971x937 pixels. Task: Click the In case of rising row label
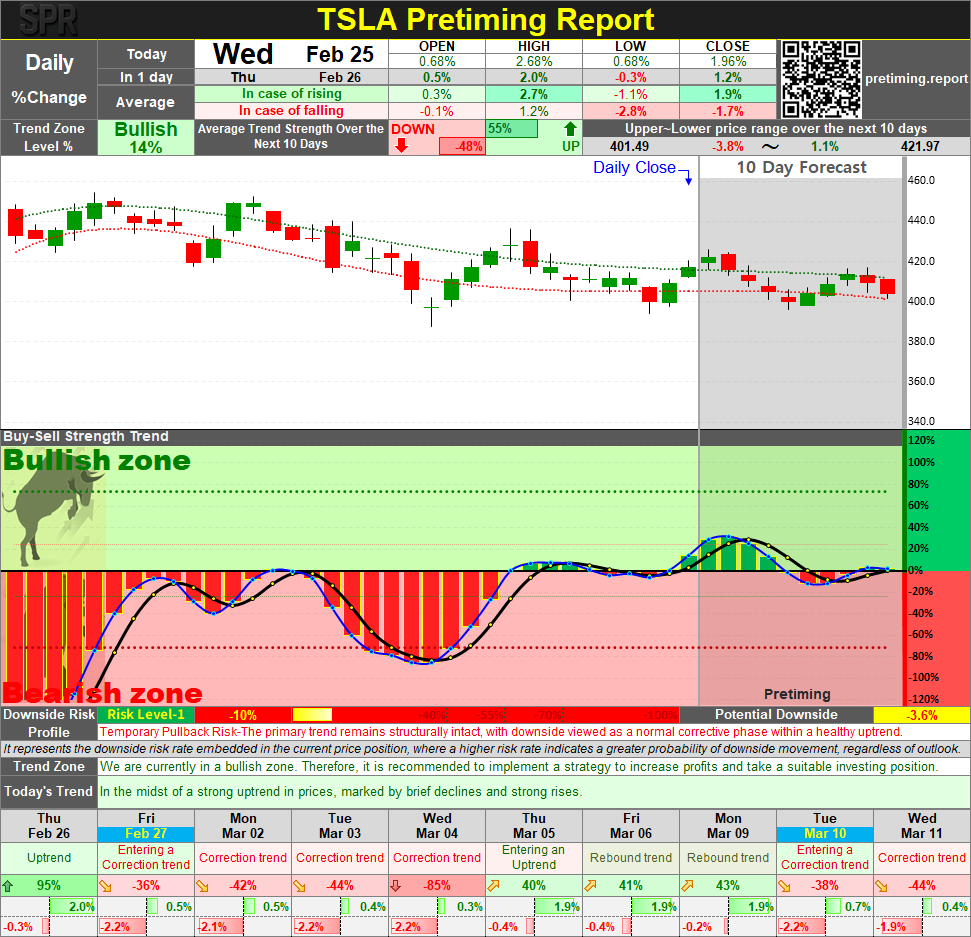coord(292,94)
